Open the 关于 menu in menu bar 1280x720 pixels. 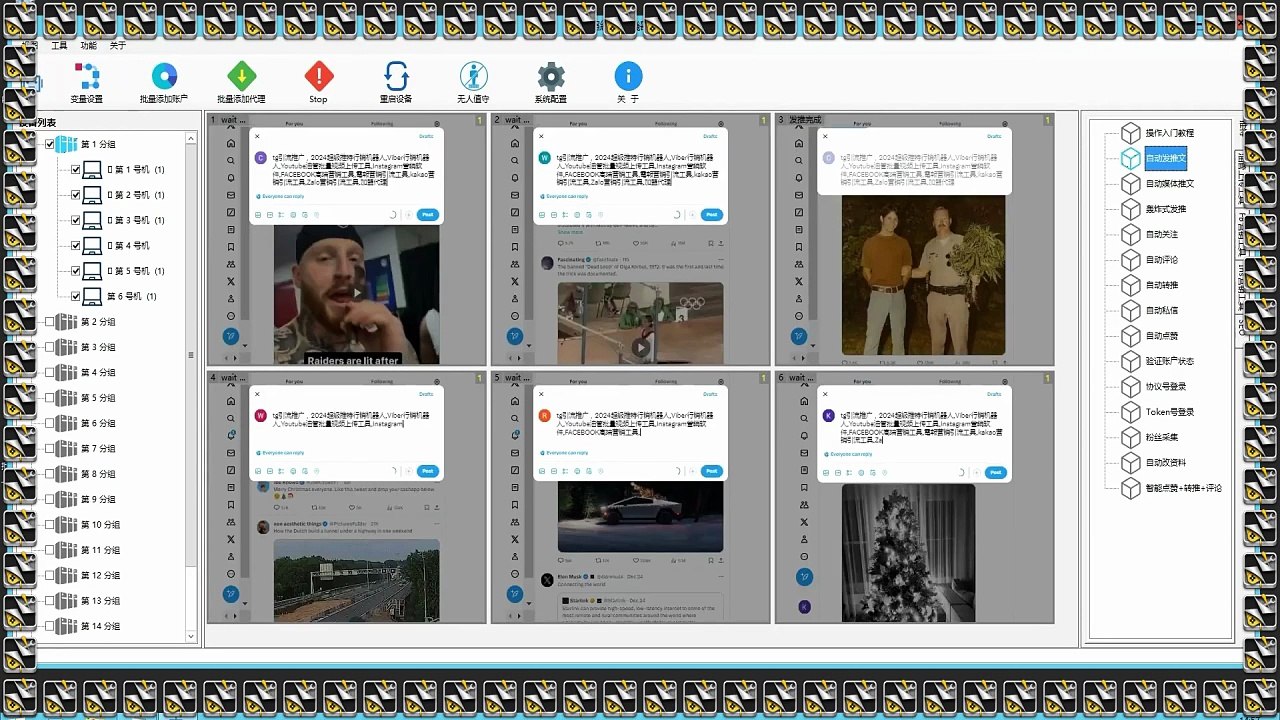pyautogui.click(x=118, y=45)
